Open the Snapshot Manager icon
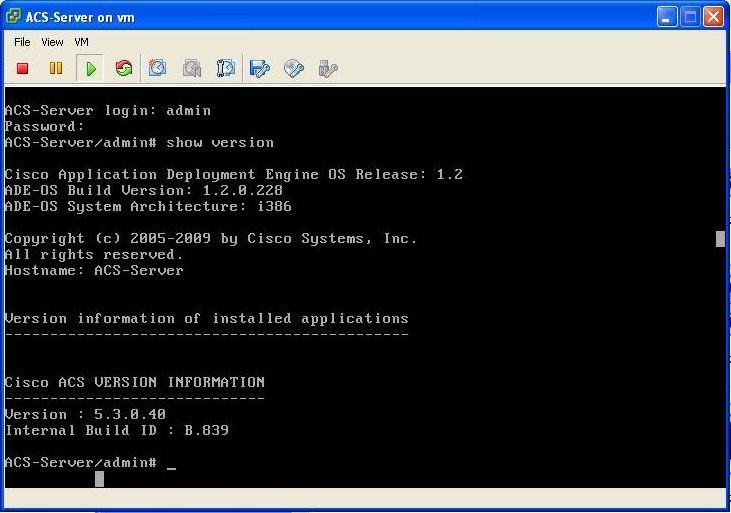This screenshot has width=731, height=513. (x=226, y=68)
